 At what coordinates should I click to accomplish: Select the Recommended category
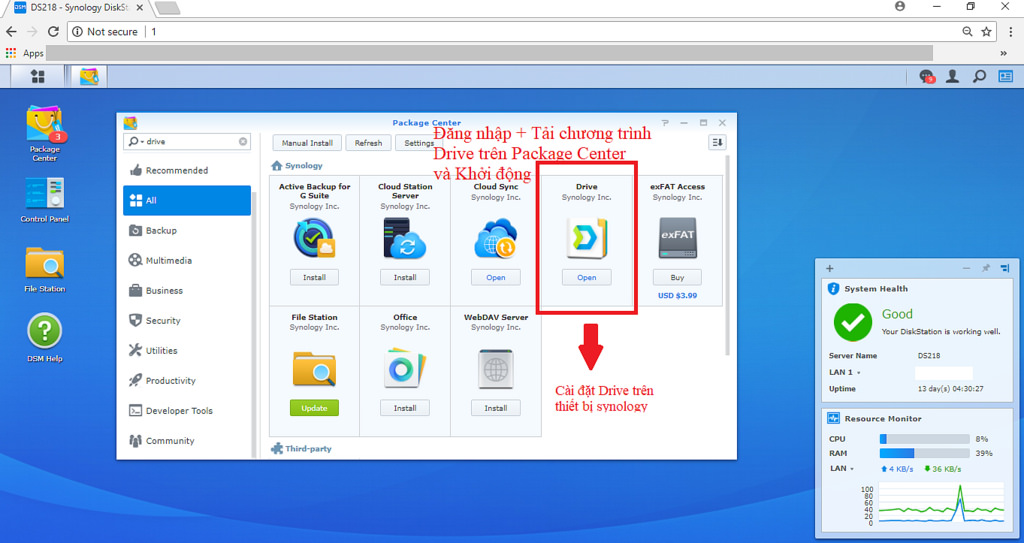(187, 170)
